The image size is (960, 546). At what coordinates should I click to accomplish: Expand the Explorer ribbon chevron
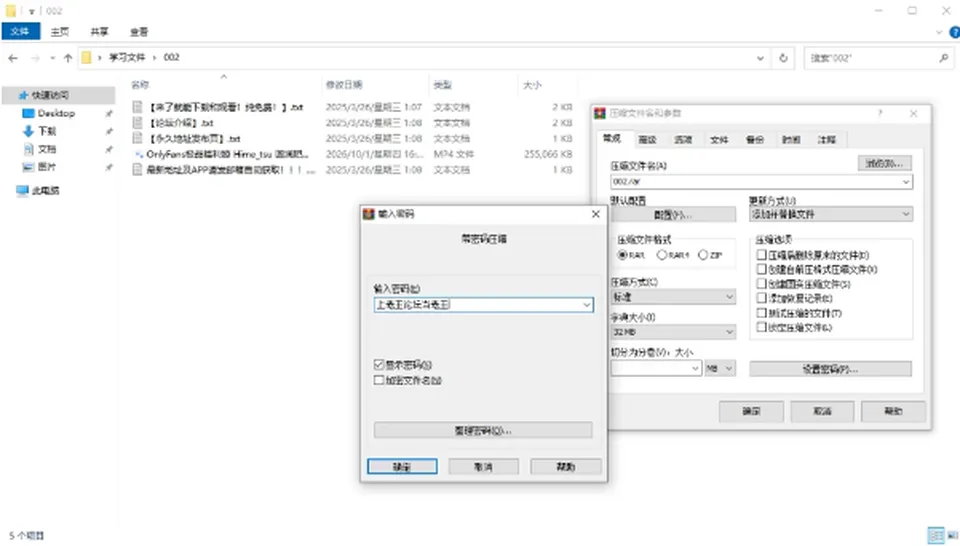pyautogui.click(x=939, y=32)
